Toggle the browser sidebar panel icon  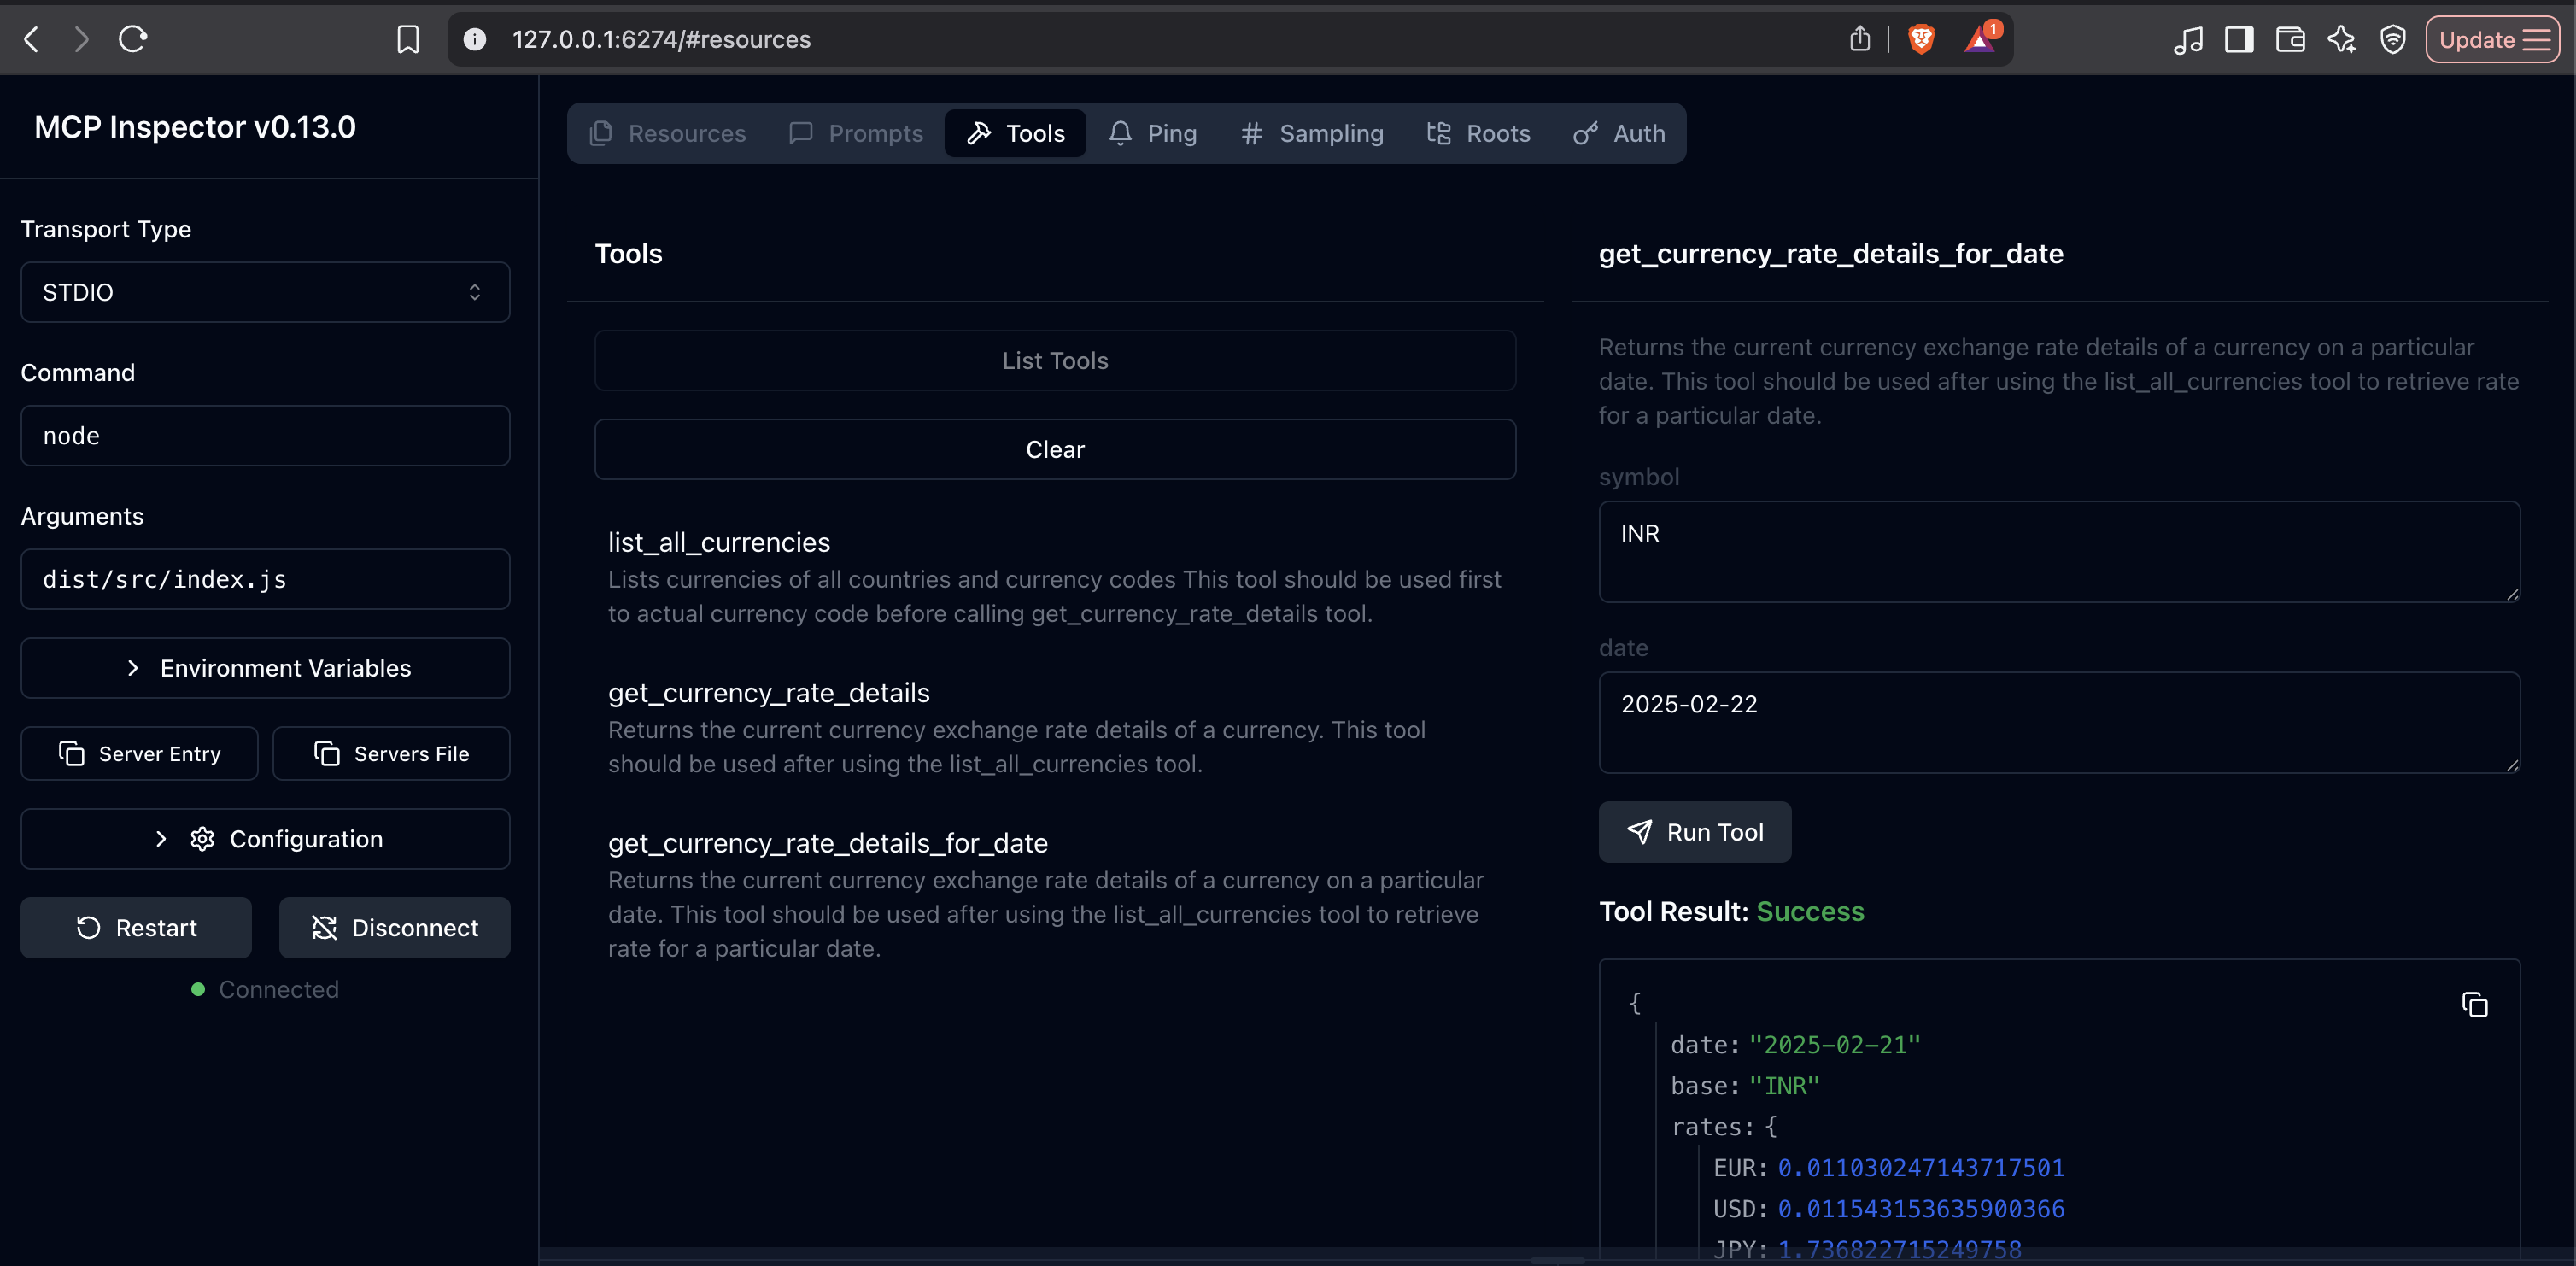pos(2239,40)
